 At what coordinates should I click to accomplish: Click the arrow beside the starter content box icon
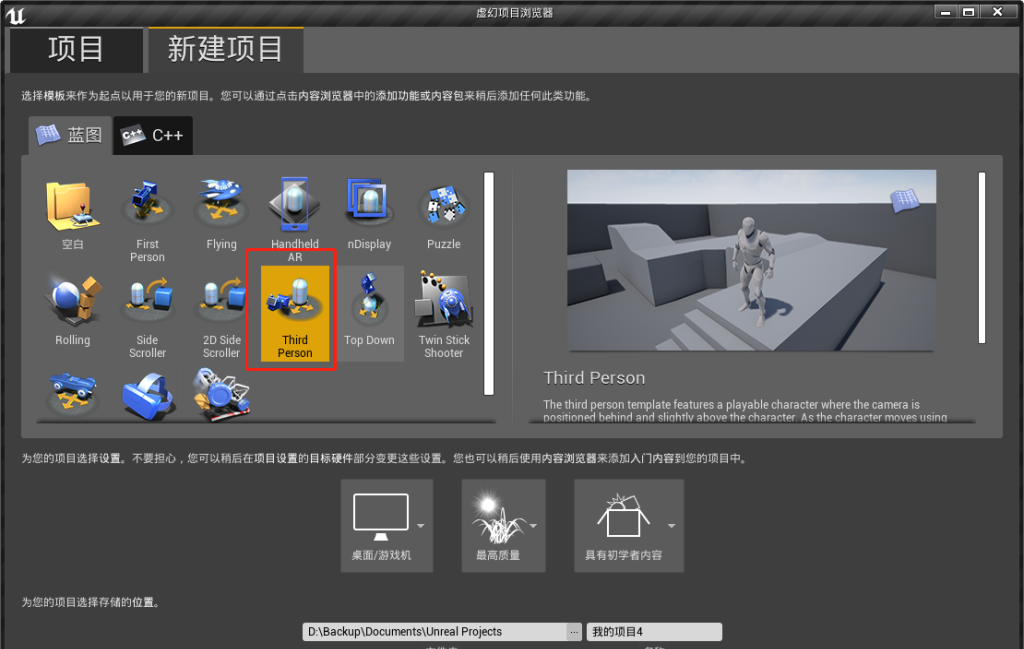coord(671,526)
